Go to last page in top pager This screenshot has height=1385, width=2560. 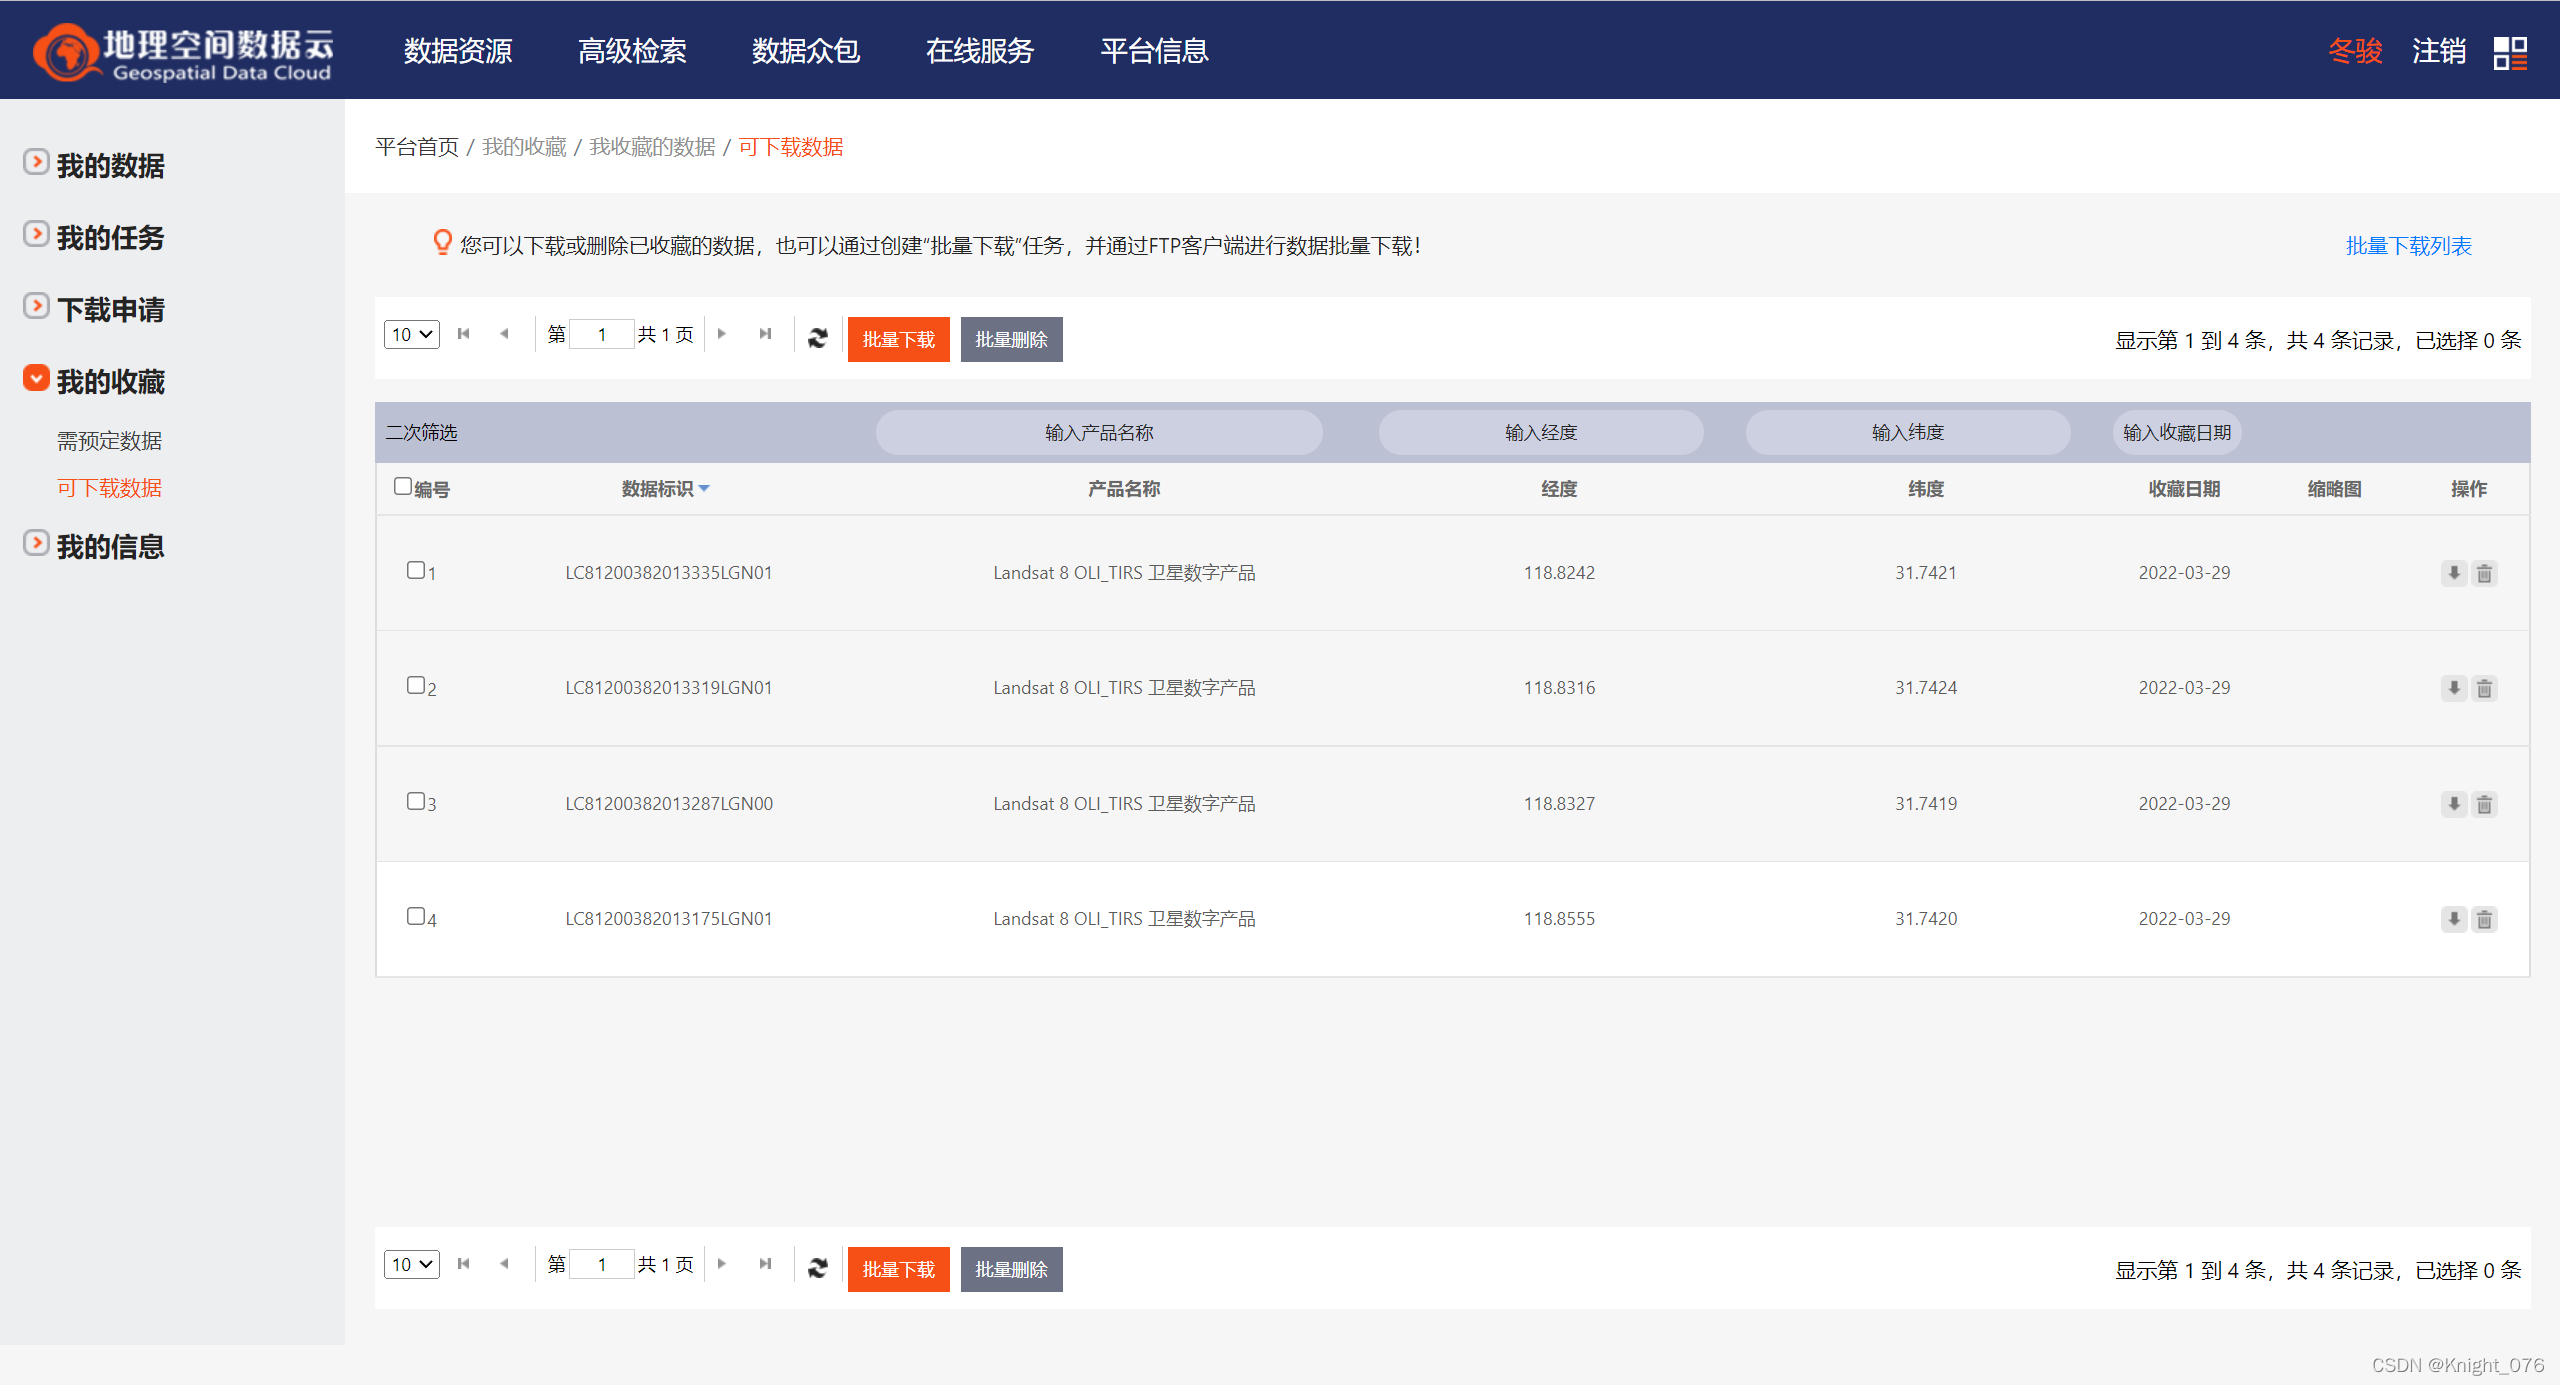click(x=765, y=334)
